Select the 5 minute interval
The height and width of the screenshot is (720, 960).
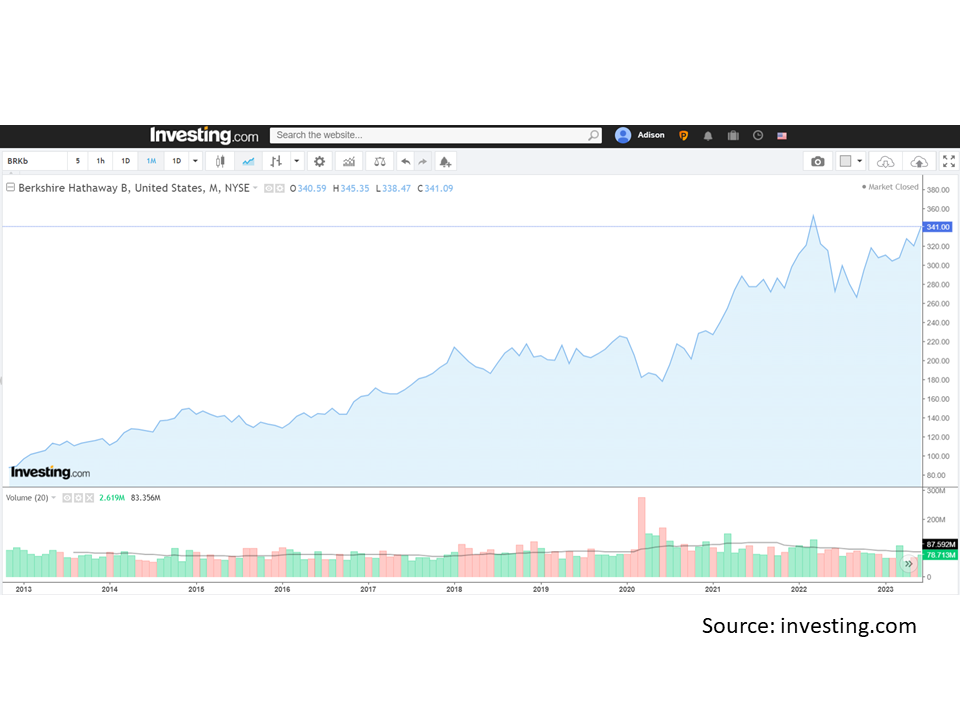coord(78,161)
